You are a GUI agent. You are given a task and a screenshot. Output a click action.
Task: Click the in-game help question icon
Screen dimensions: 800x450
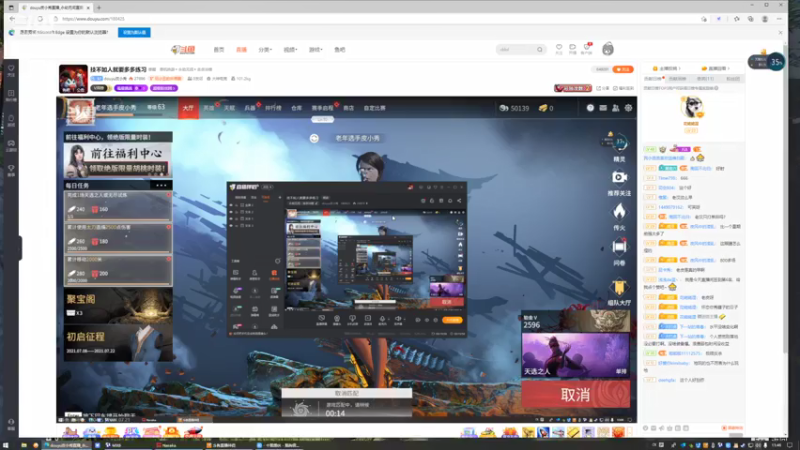pyautogui.click(x=590, y=108)
